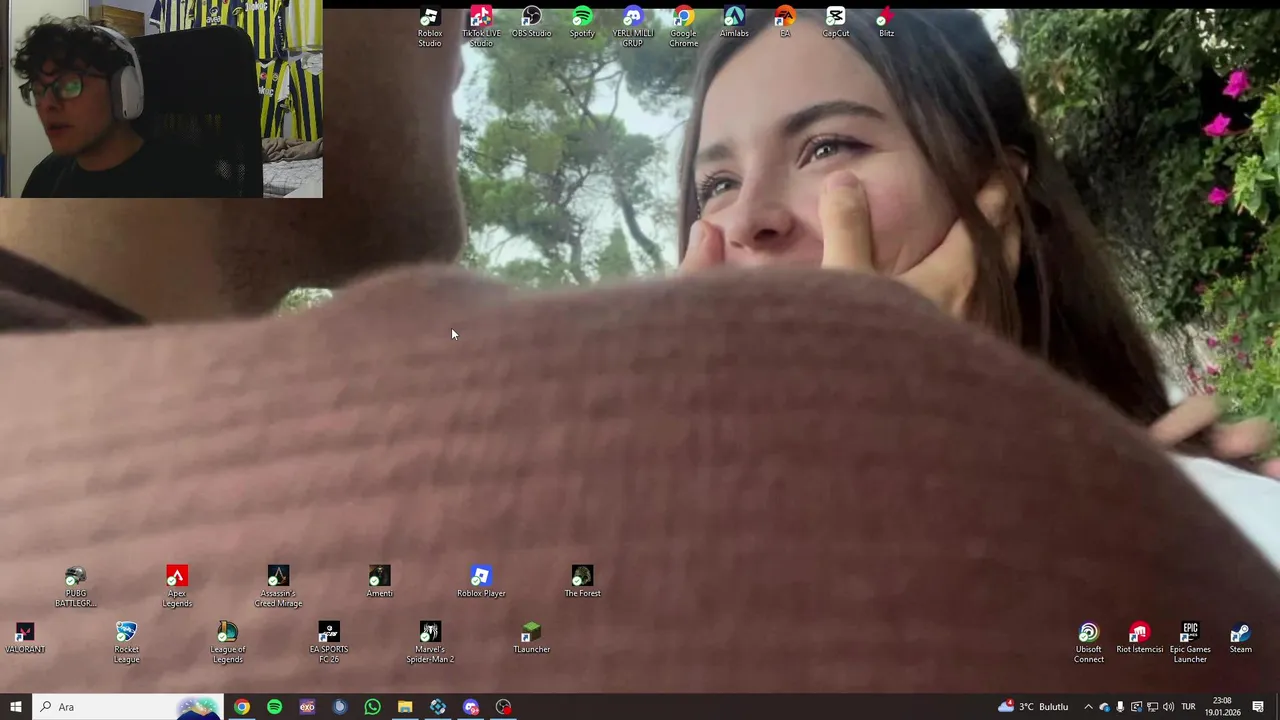Open the notification center icon
This screenshot has height=720, width=1280.
click(x=1258, y=707)
